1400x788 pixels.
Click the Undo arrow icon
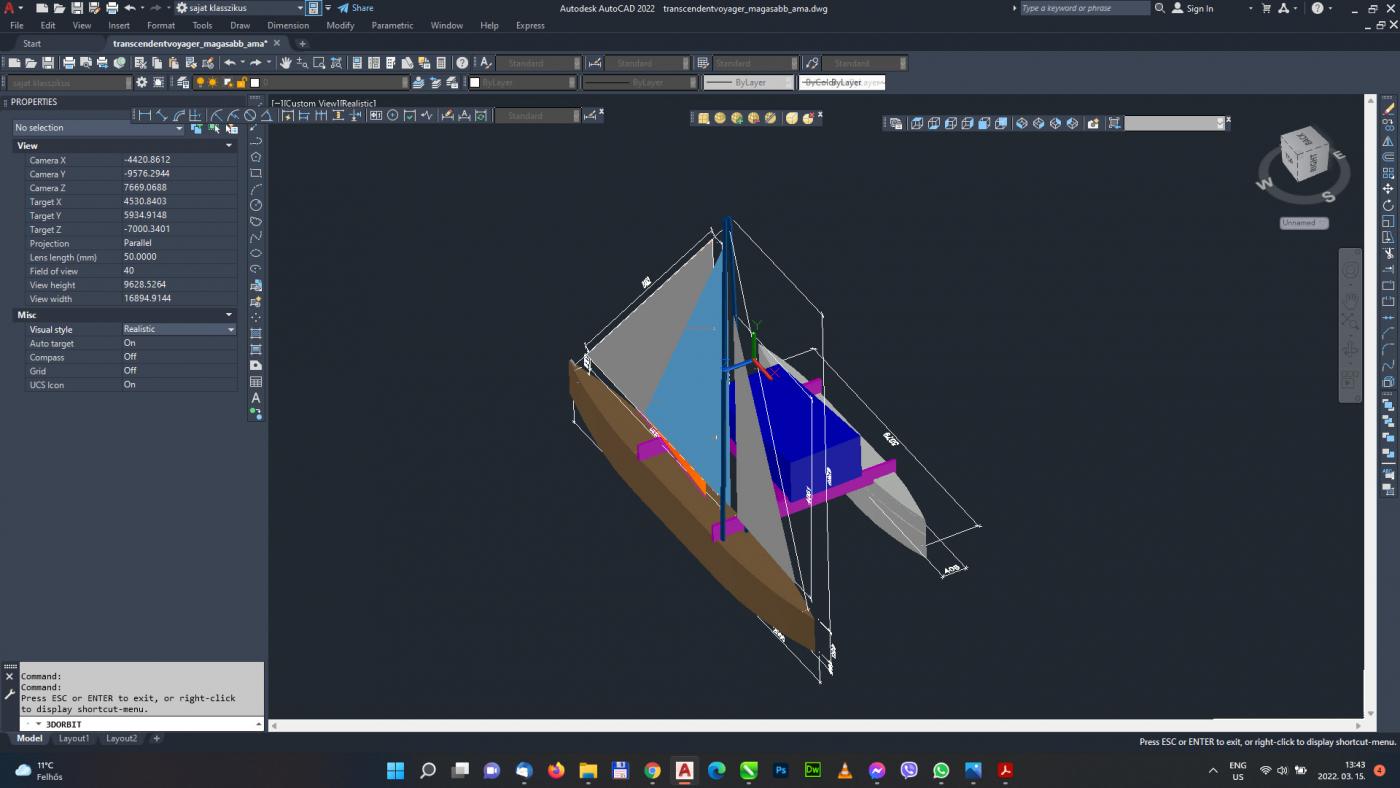coord(229,63)
